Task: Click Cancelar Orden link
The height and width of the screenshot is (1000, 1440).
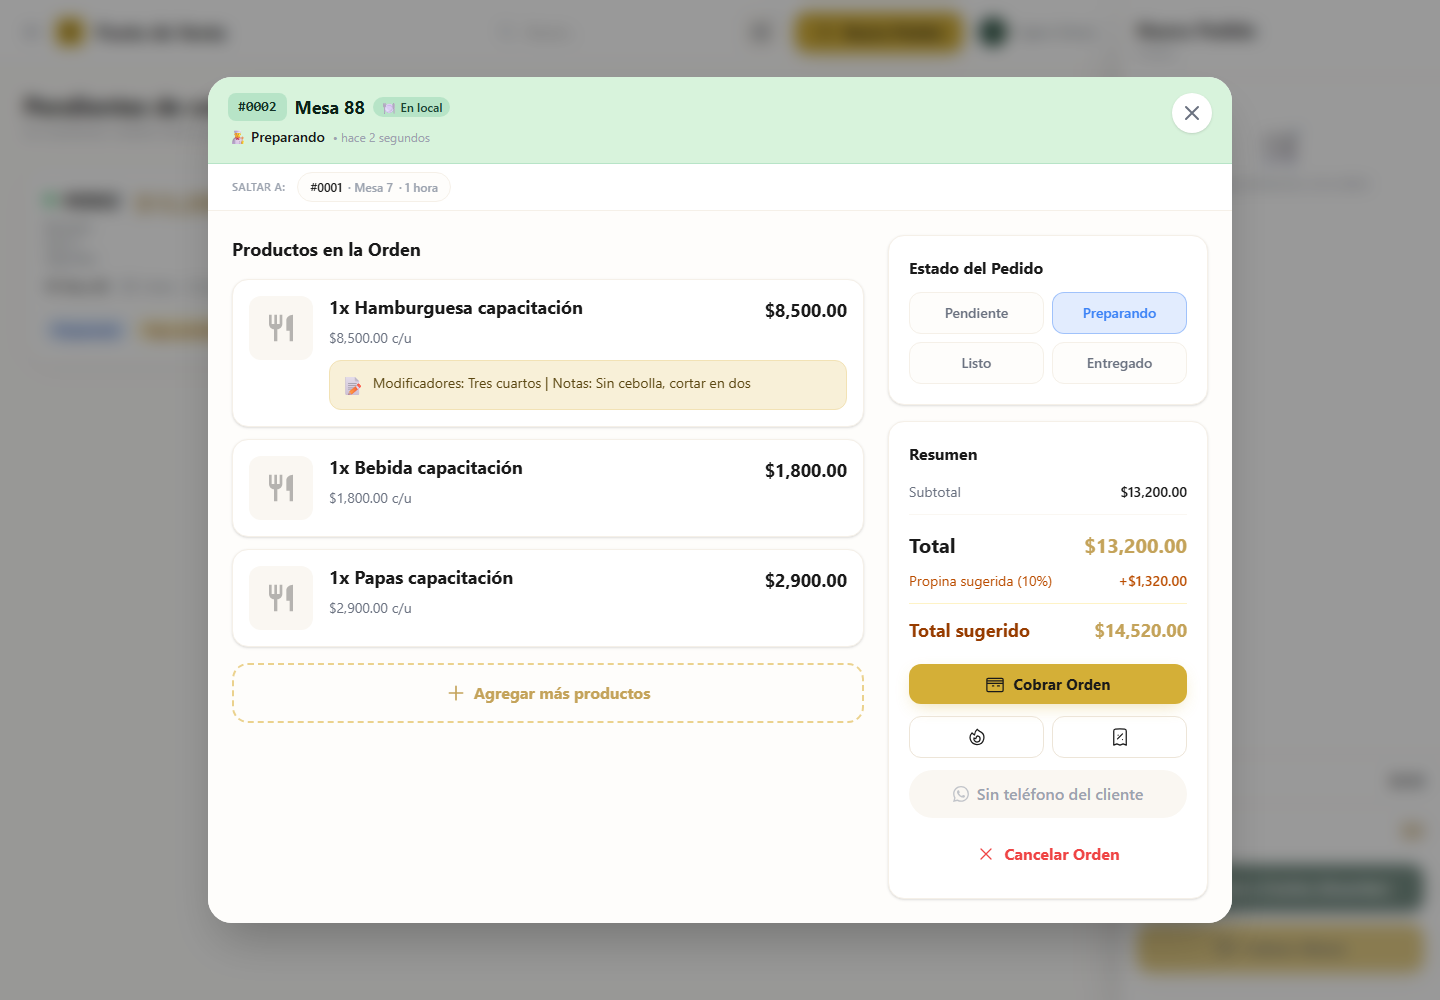Action: pos(1047,854)
